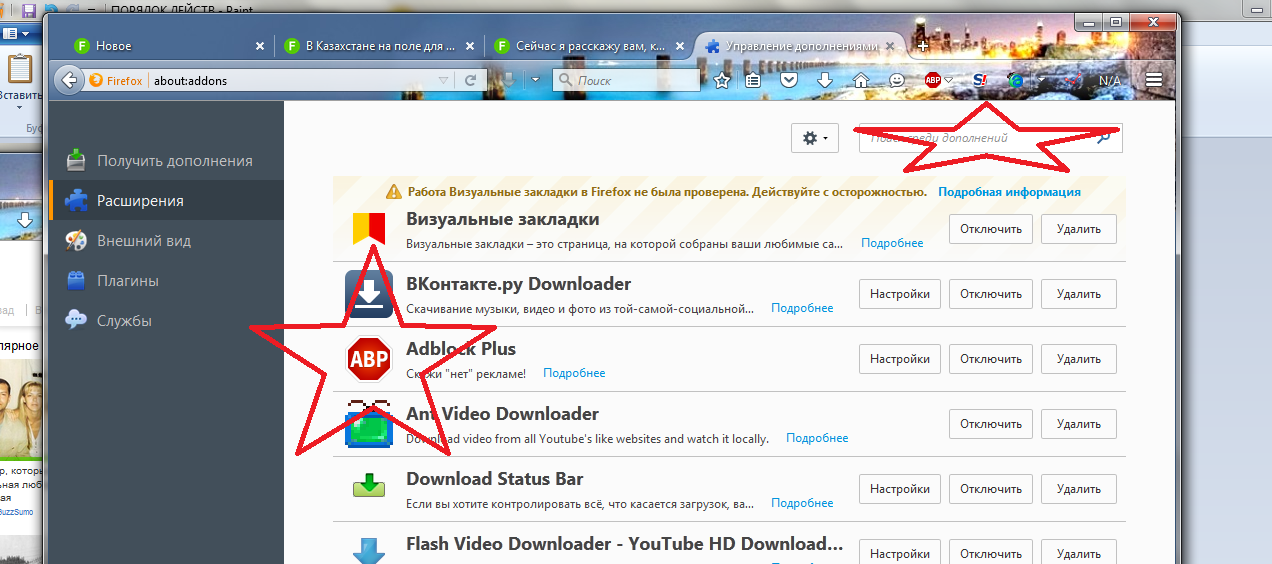Select the Управление дополнениями tab
Viewport: 1272px width, 564px height.
click(x=800, y=45)
